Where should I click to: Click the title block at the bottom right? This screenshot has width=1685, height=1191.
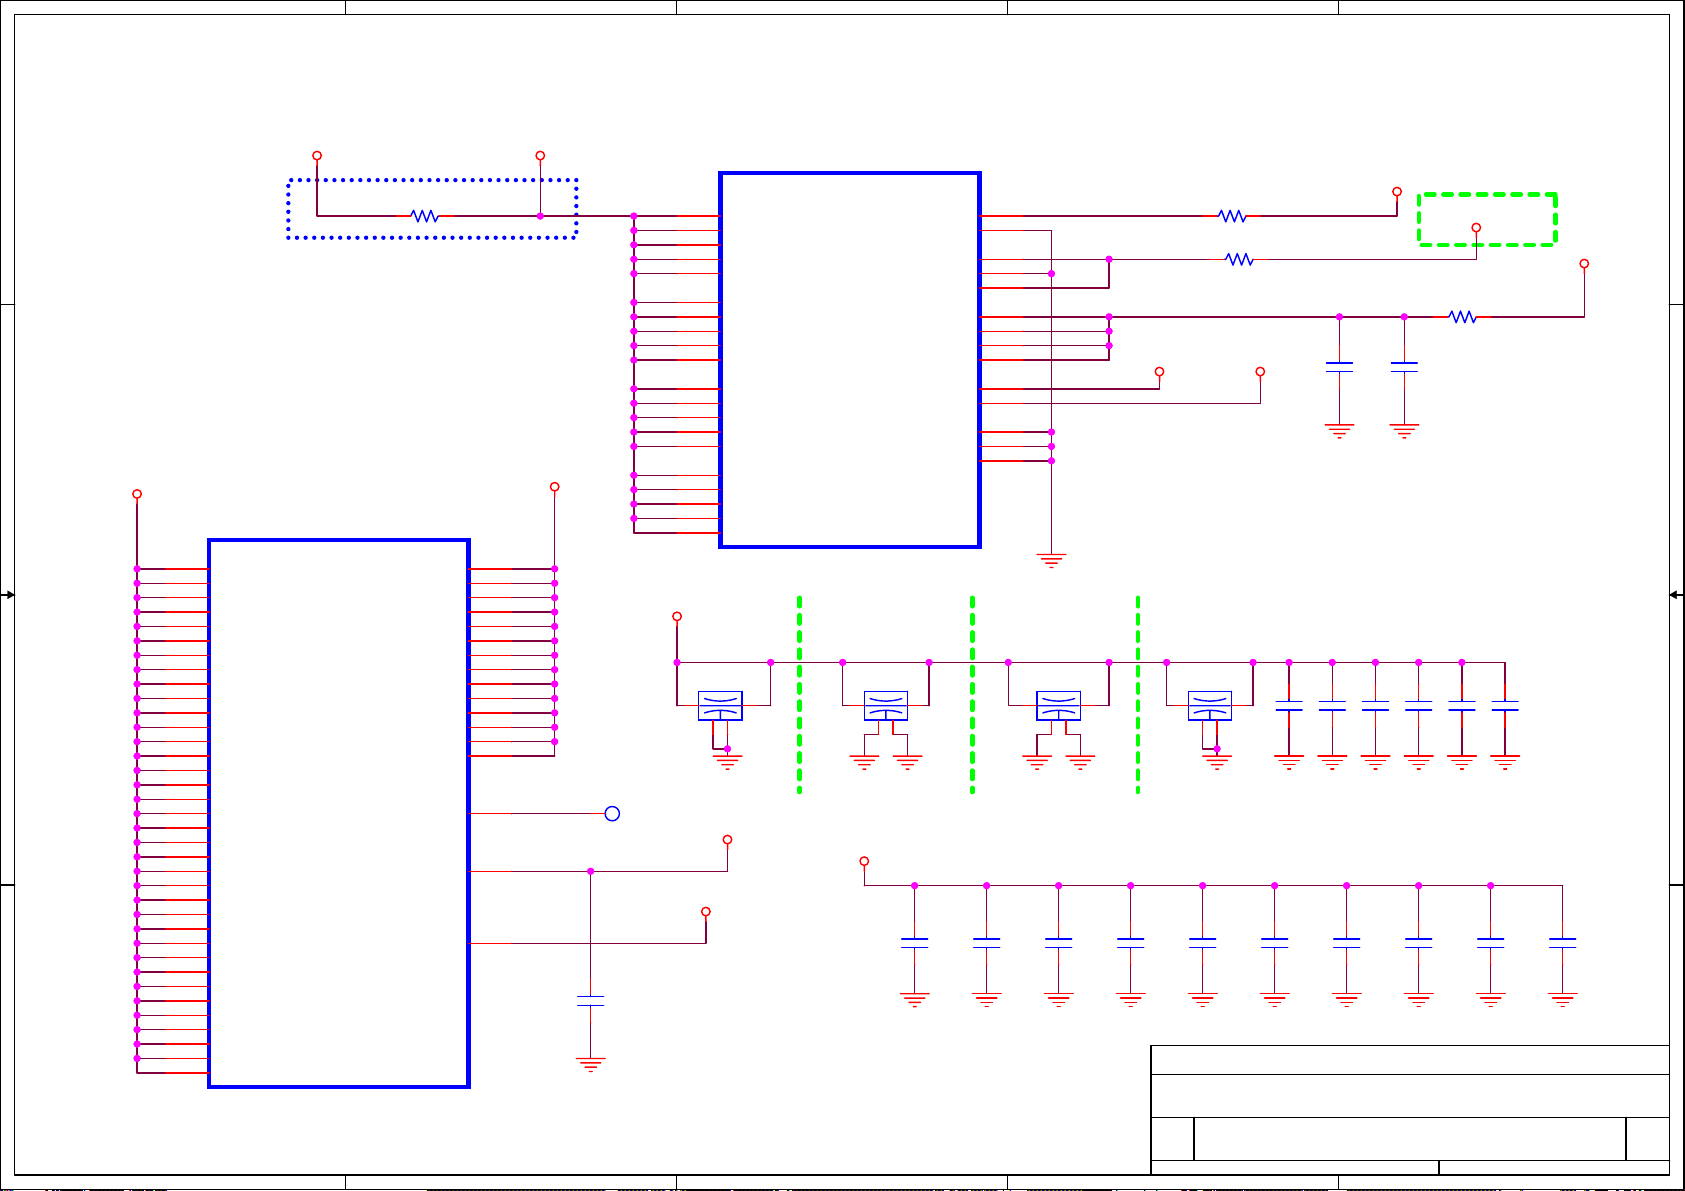(1410, 1110)
